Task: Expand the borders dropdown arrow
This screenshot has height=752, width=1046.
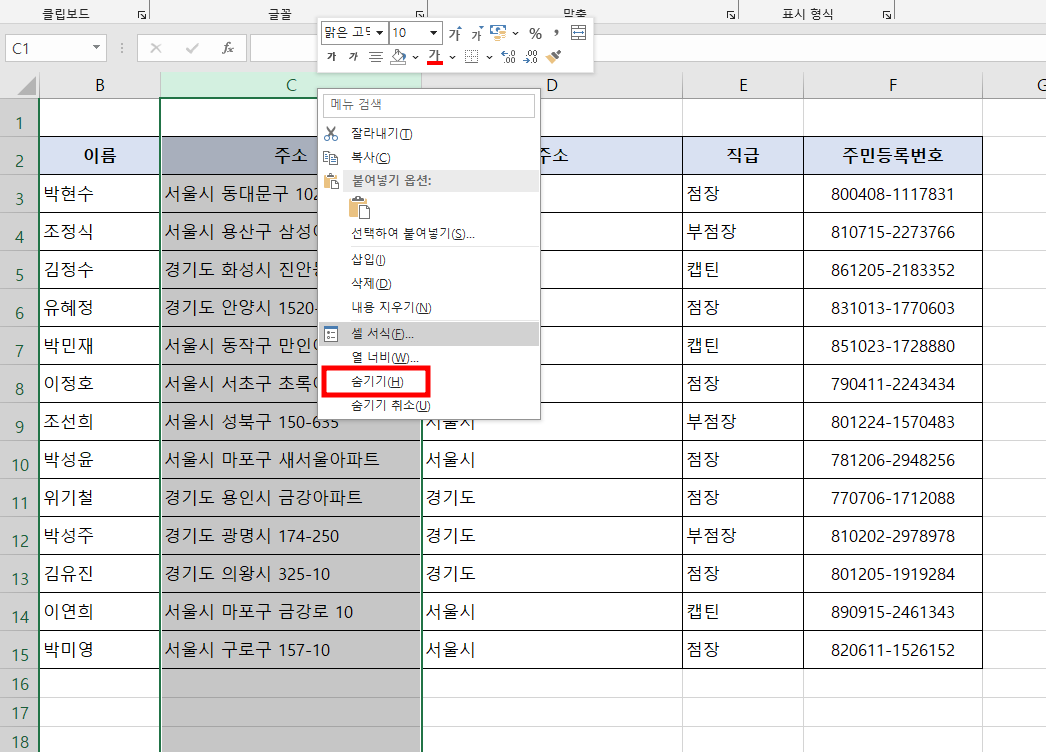Action: pos(489,57)
